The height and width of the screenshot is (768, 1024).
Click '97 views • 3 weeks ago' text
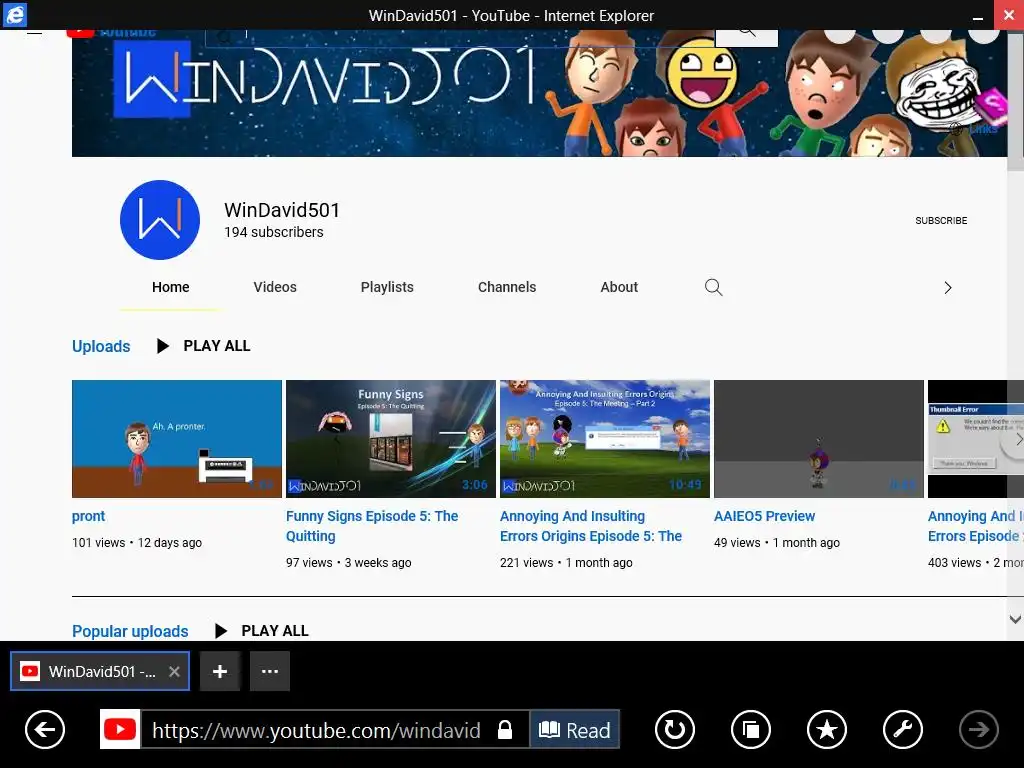[349, 563]
